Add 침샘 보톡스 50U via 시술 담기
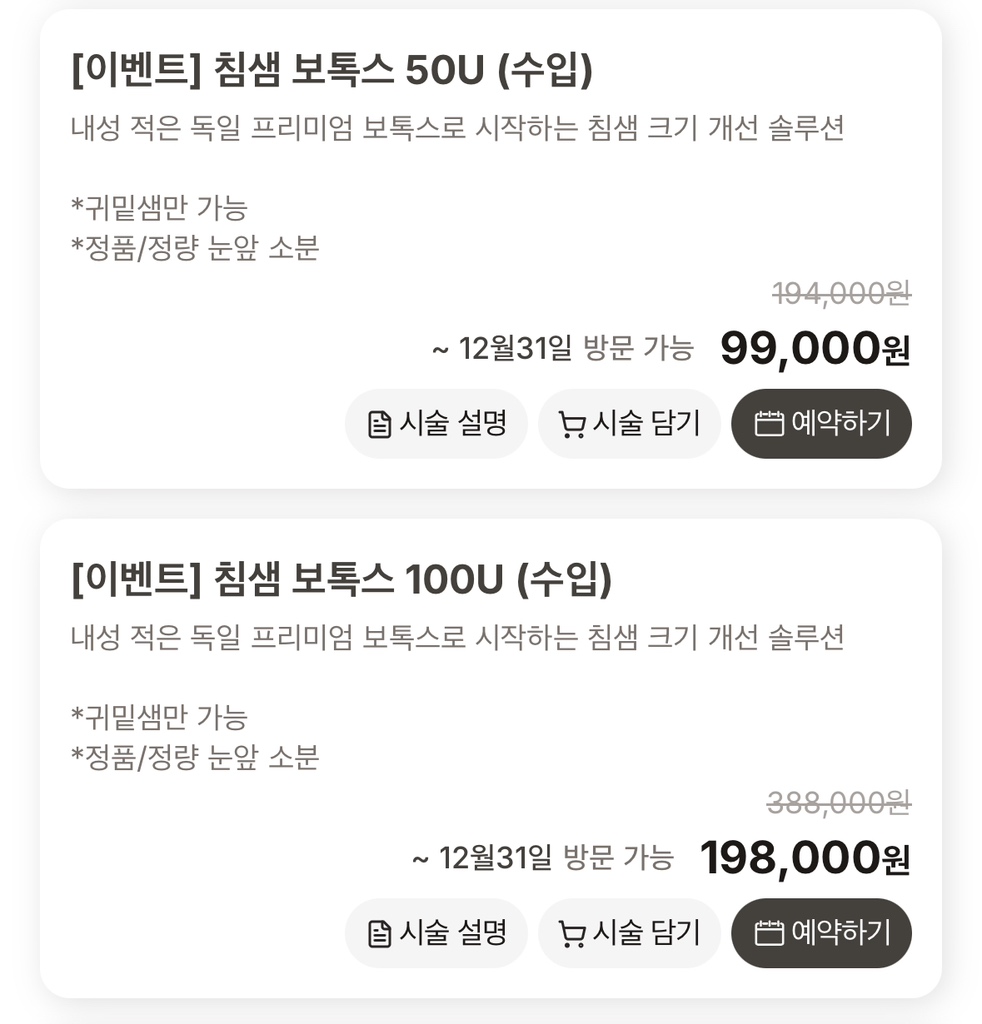 click(629, 424)
